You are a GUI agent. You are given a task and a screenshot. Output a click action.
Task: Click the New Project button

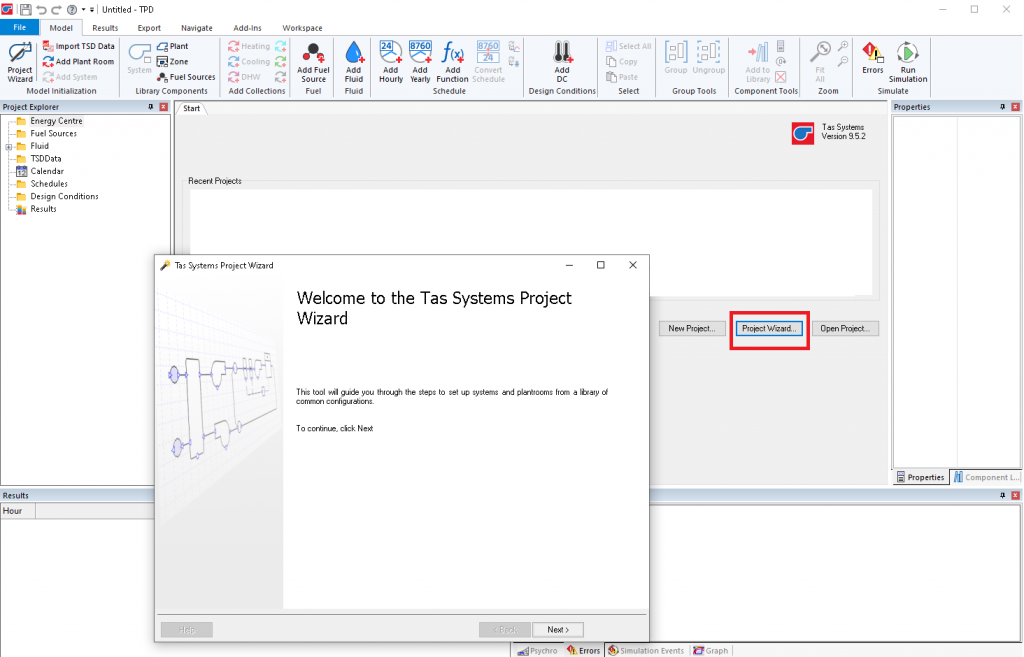click(691, 328)
